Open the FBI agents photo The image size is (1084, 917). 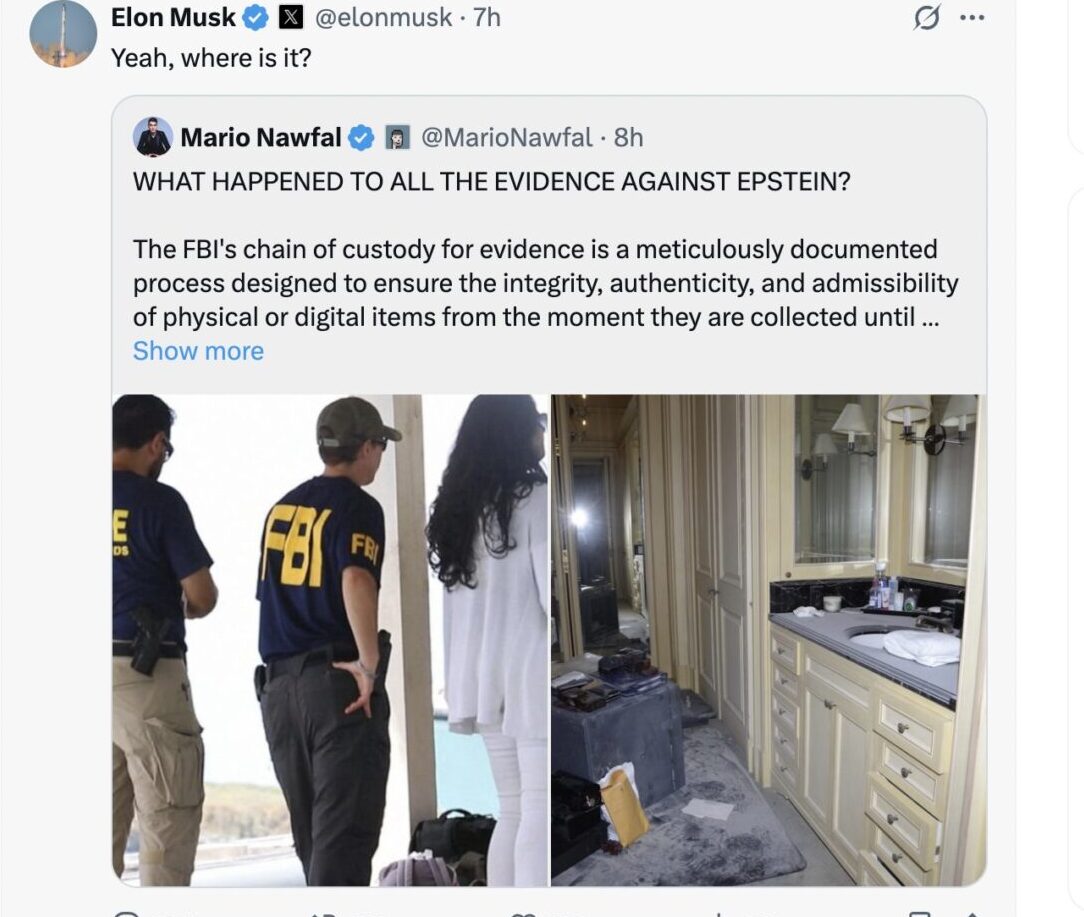click(x=330, y=640)
